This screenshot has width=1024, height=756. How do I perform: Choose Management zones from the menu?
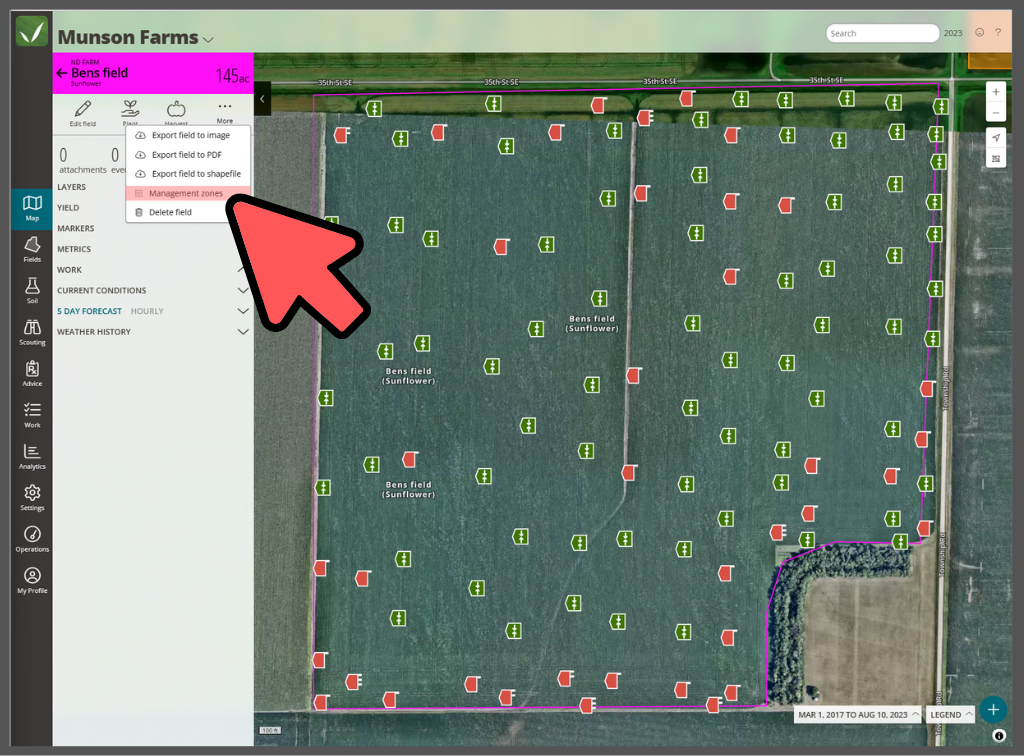click(x=188, y=193)
